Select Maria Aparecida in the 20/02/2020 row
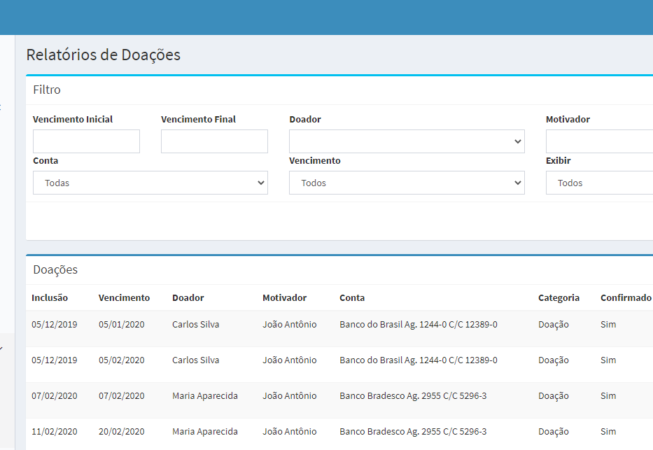This screenshot has height=450, width=653. 204,432
